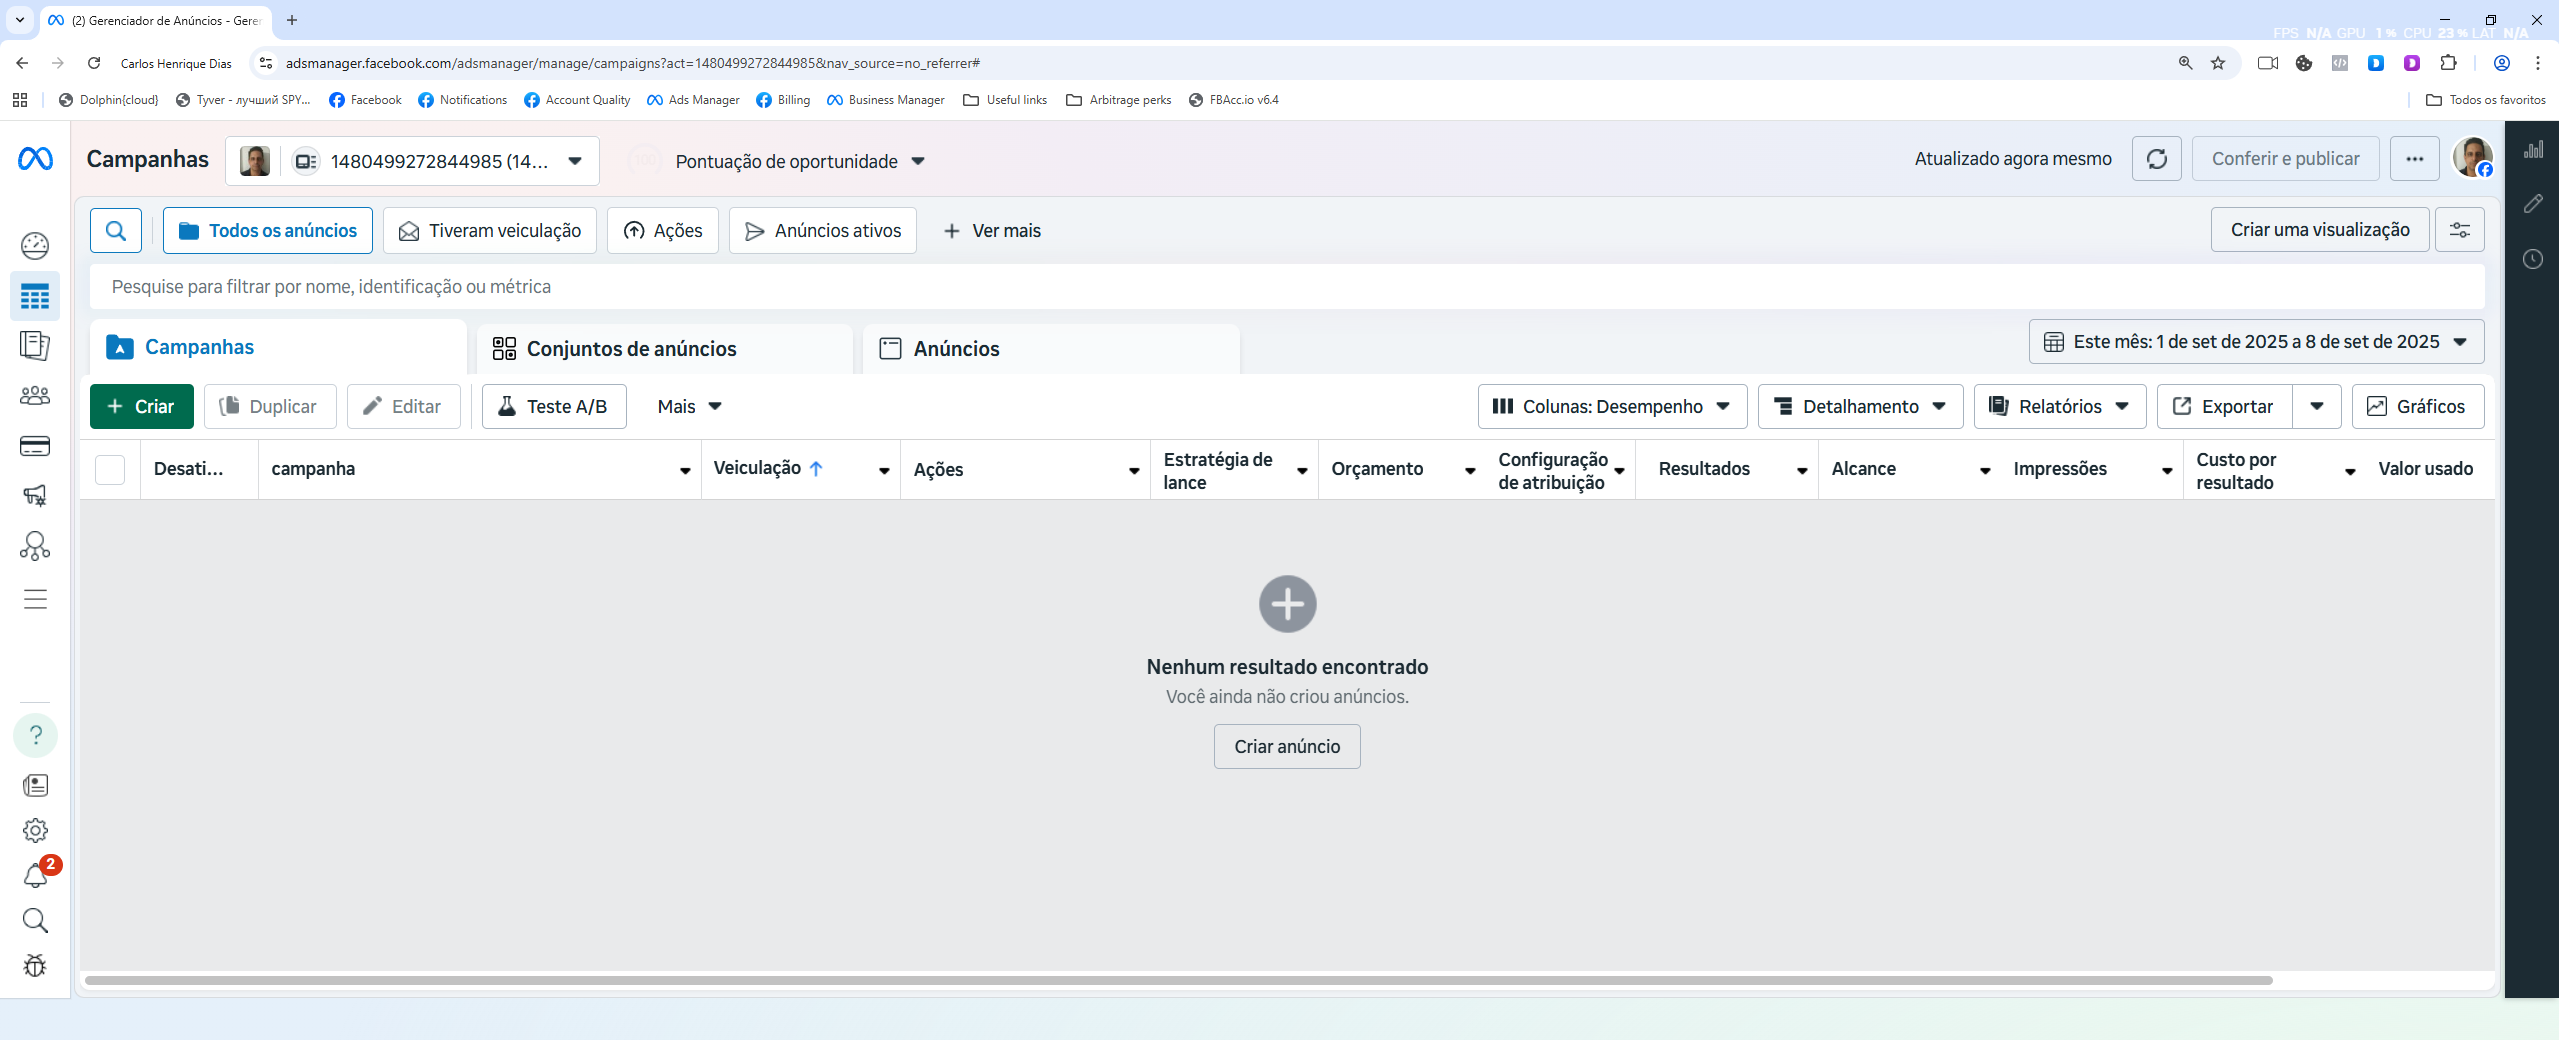Click the green Criar button
Screen dimensions: 2559x1040
(x=141, y=407)
